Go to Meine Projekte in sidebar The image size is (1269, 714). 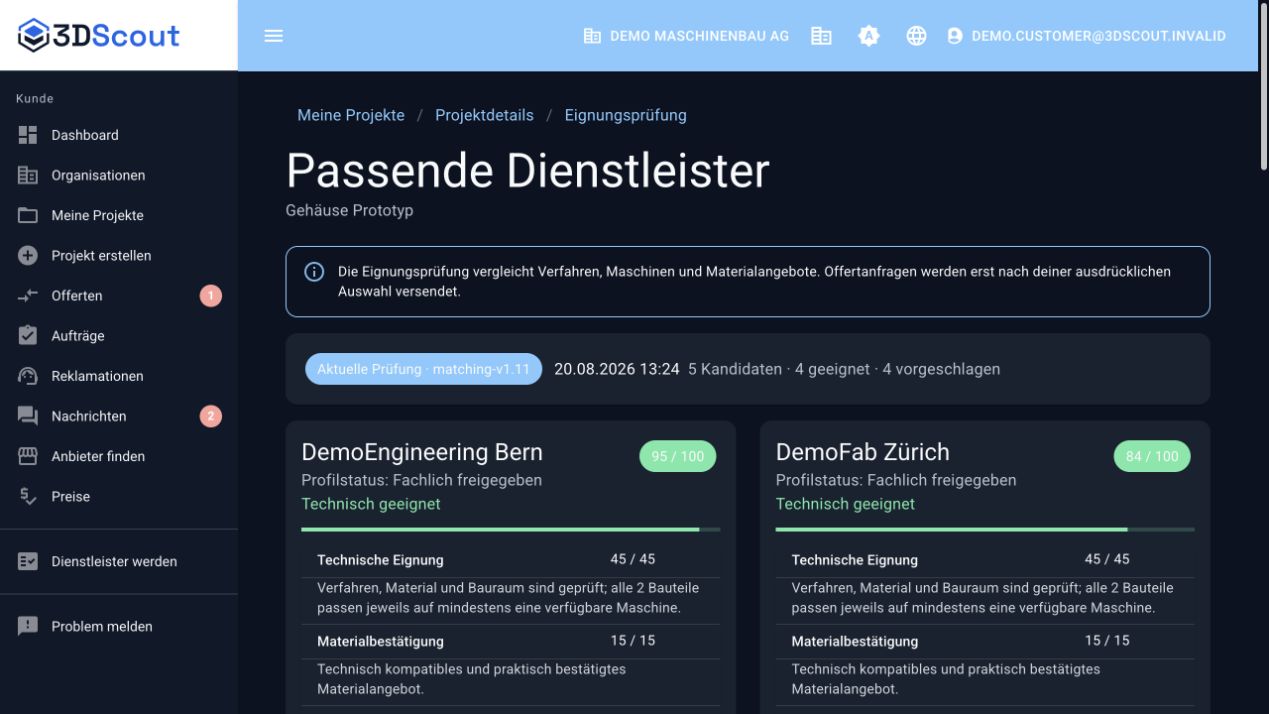pyautogui.click(x=119, y=215)
